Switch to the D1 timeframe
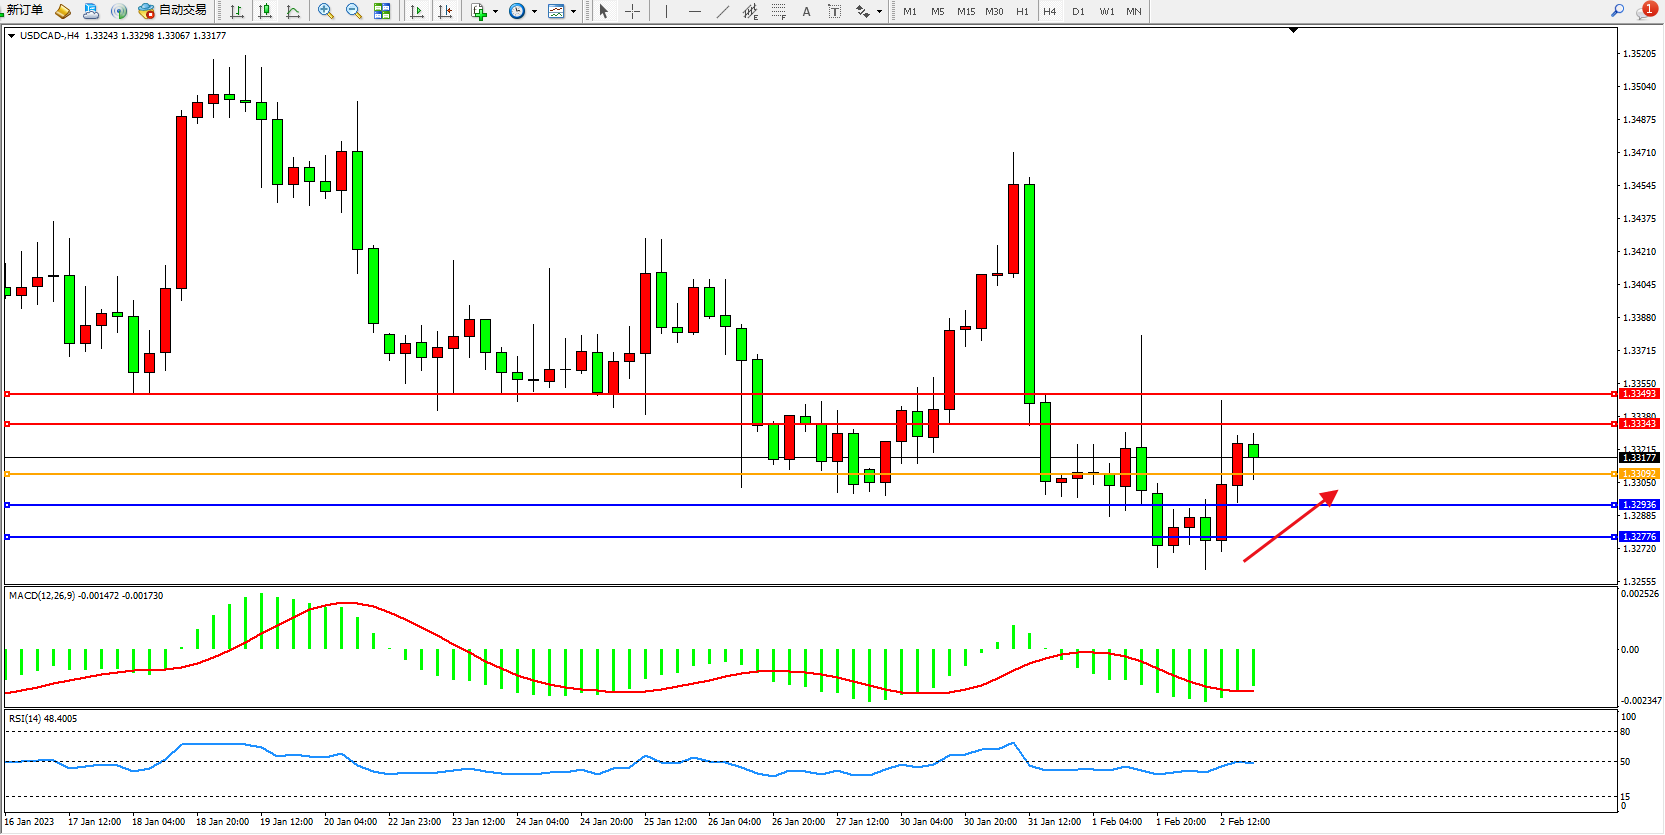Viewport: 1665px width, 835px height. [x=1078, y=11]
